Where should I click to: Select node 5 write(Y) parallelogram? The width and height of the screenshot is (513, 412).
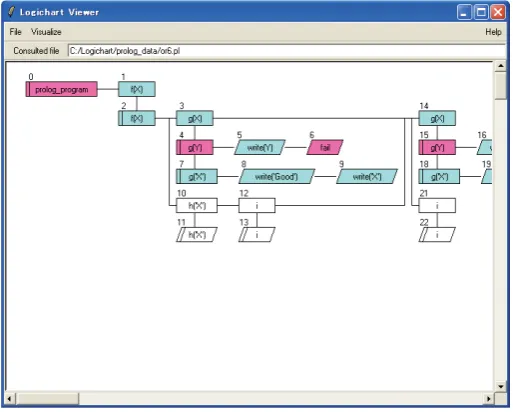tap(260, 147)
